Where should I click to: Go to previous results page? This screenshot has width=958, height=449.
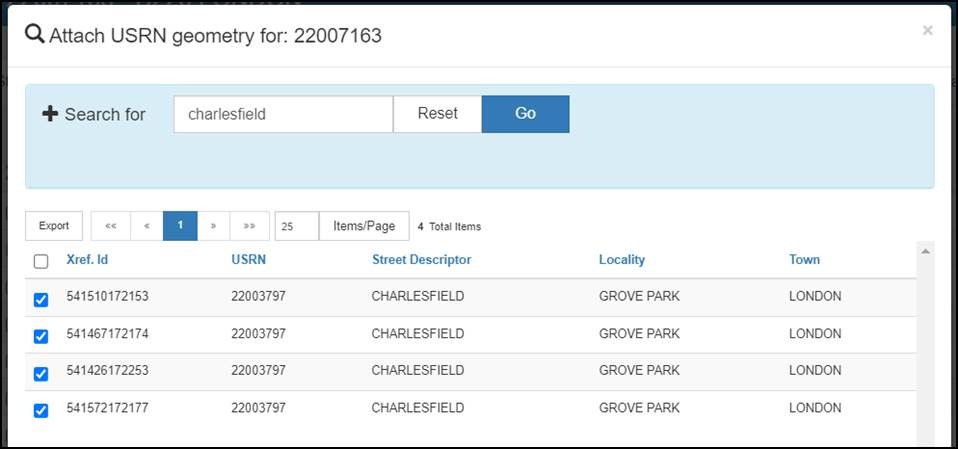pos(147,226)
